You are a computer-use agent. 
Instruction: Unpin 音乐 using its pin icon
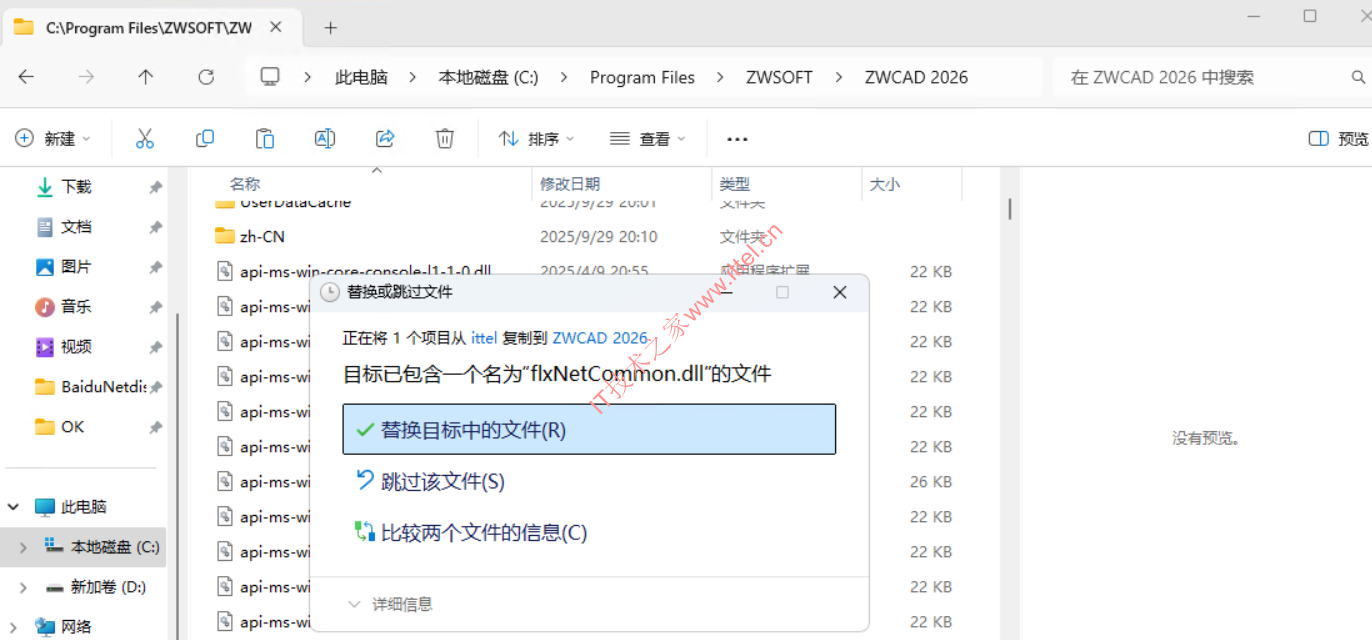pyautogui.click(x=155, y=307)
